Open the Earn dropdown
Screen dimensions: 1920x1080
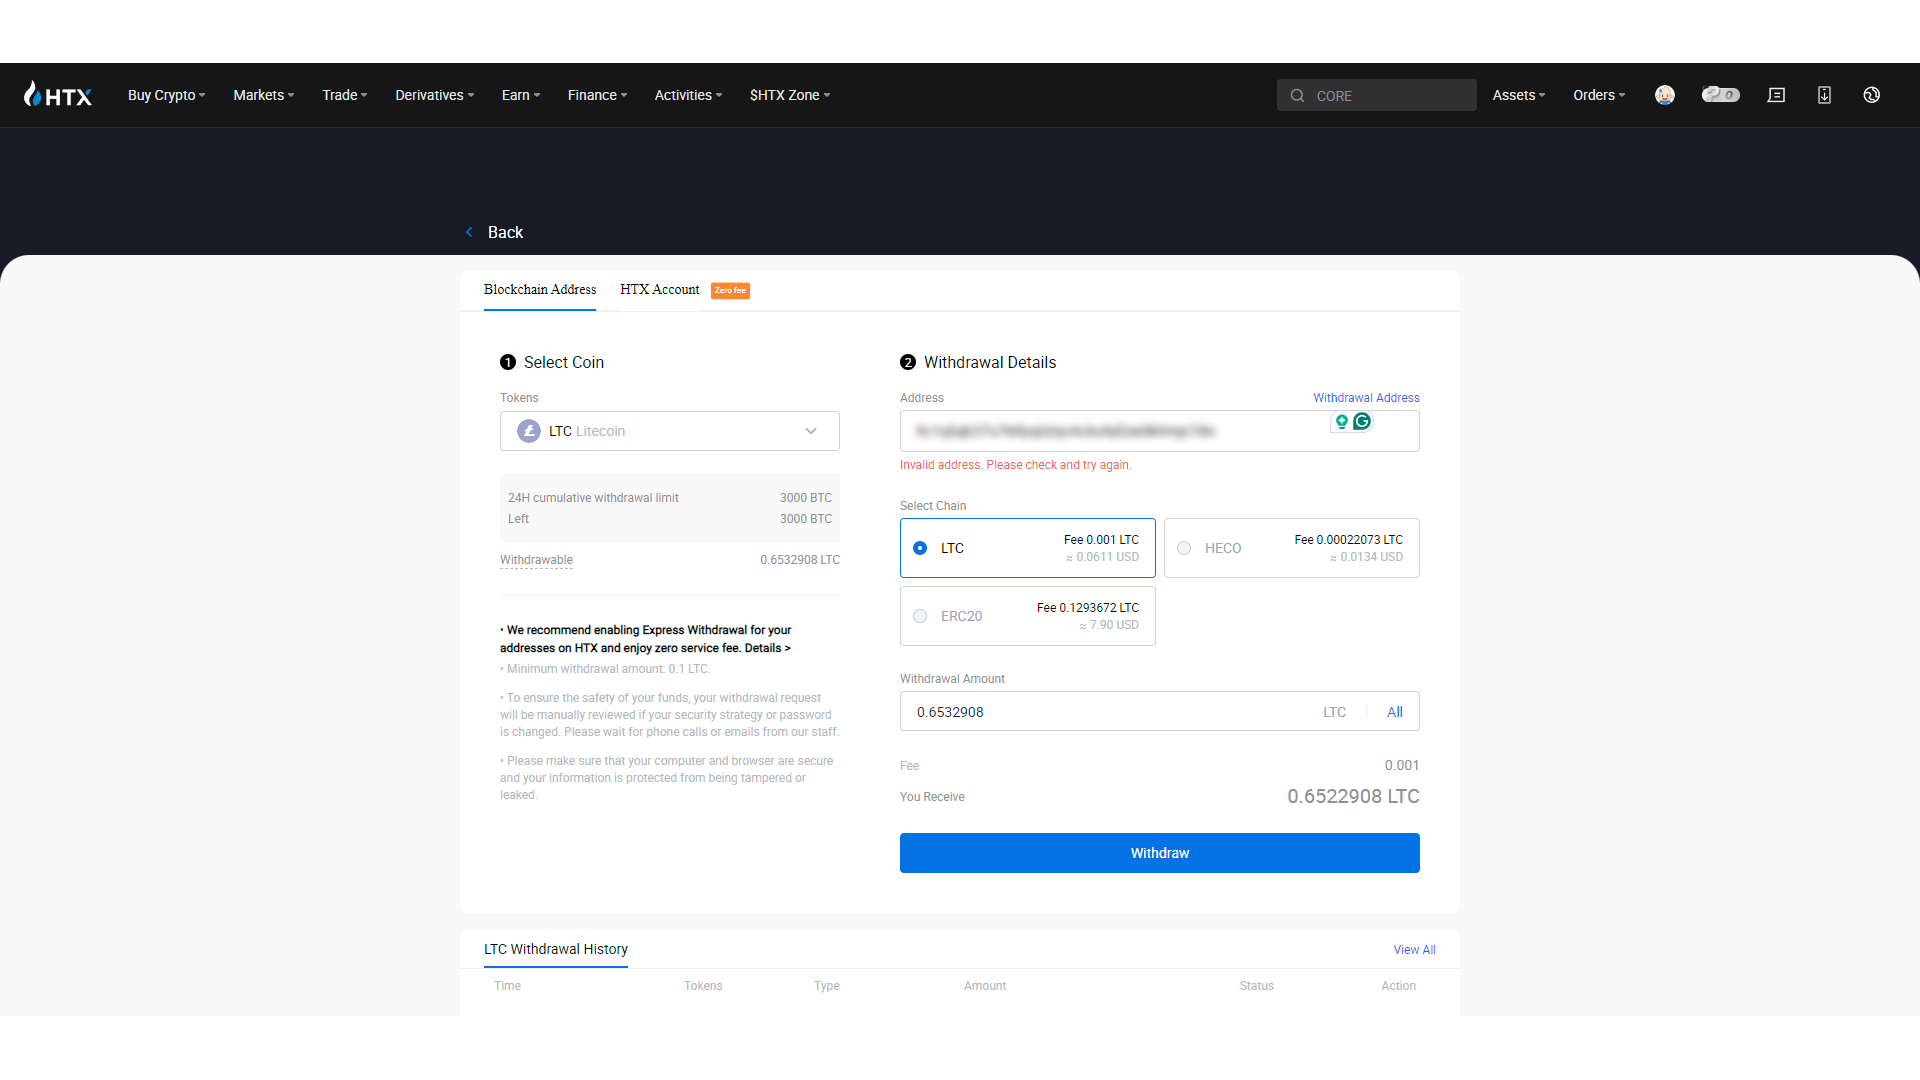click(x=521, y=95)
